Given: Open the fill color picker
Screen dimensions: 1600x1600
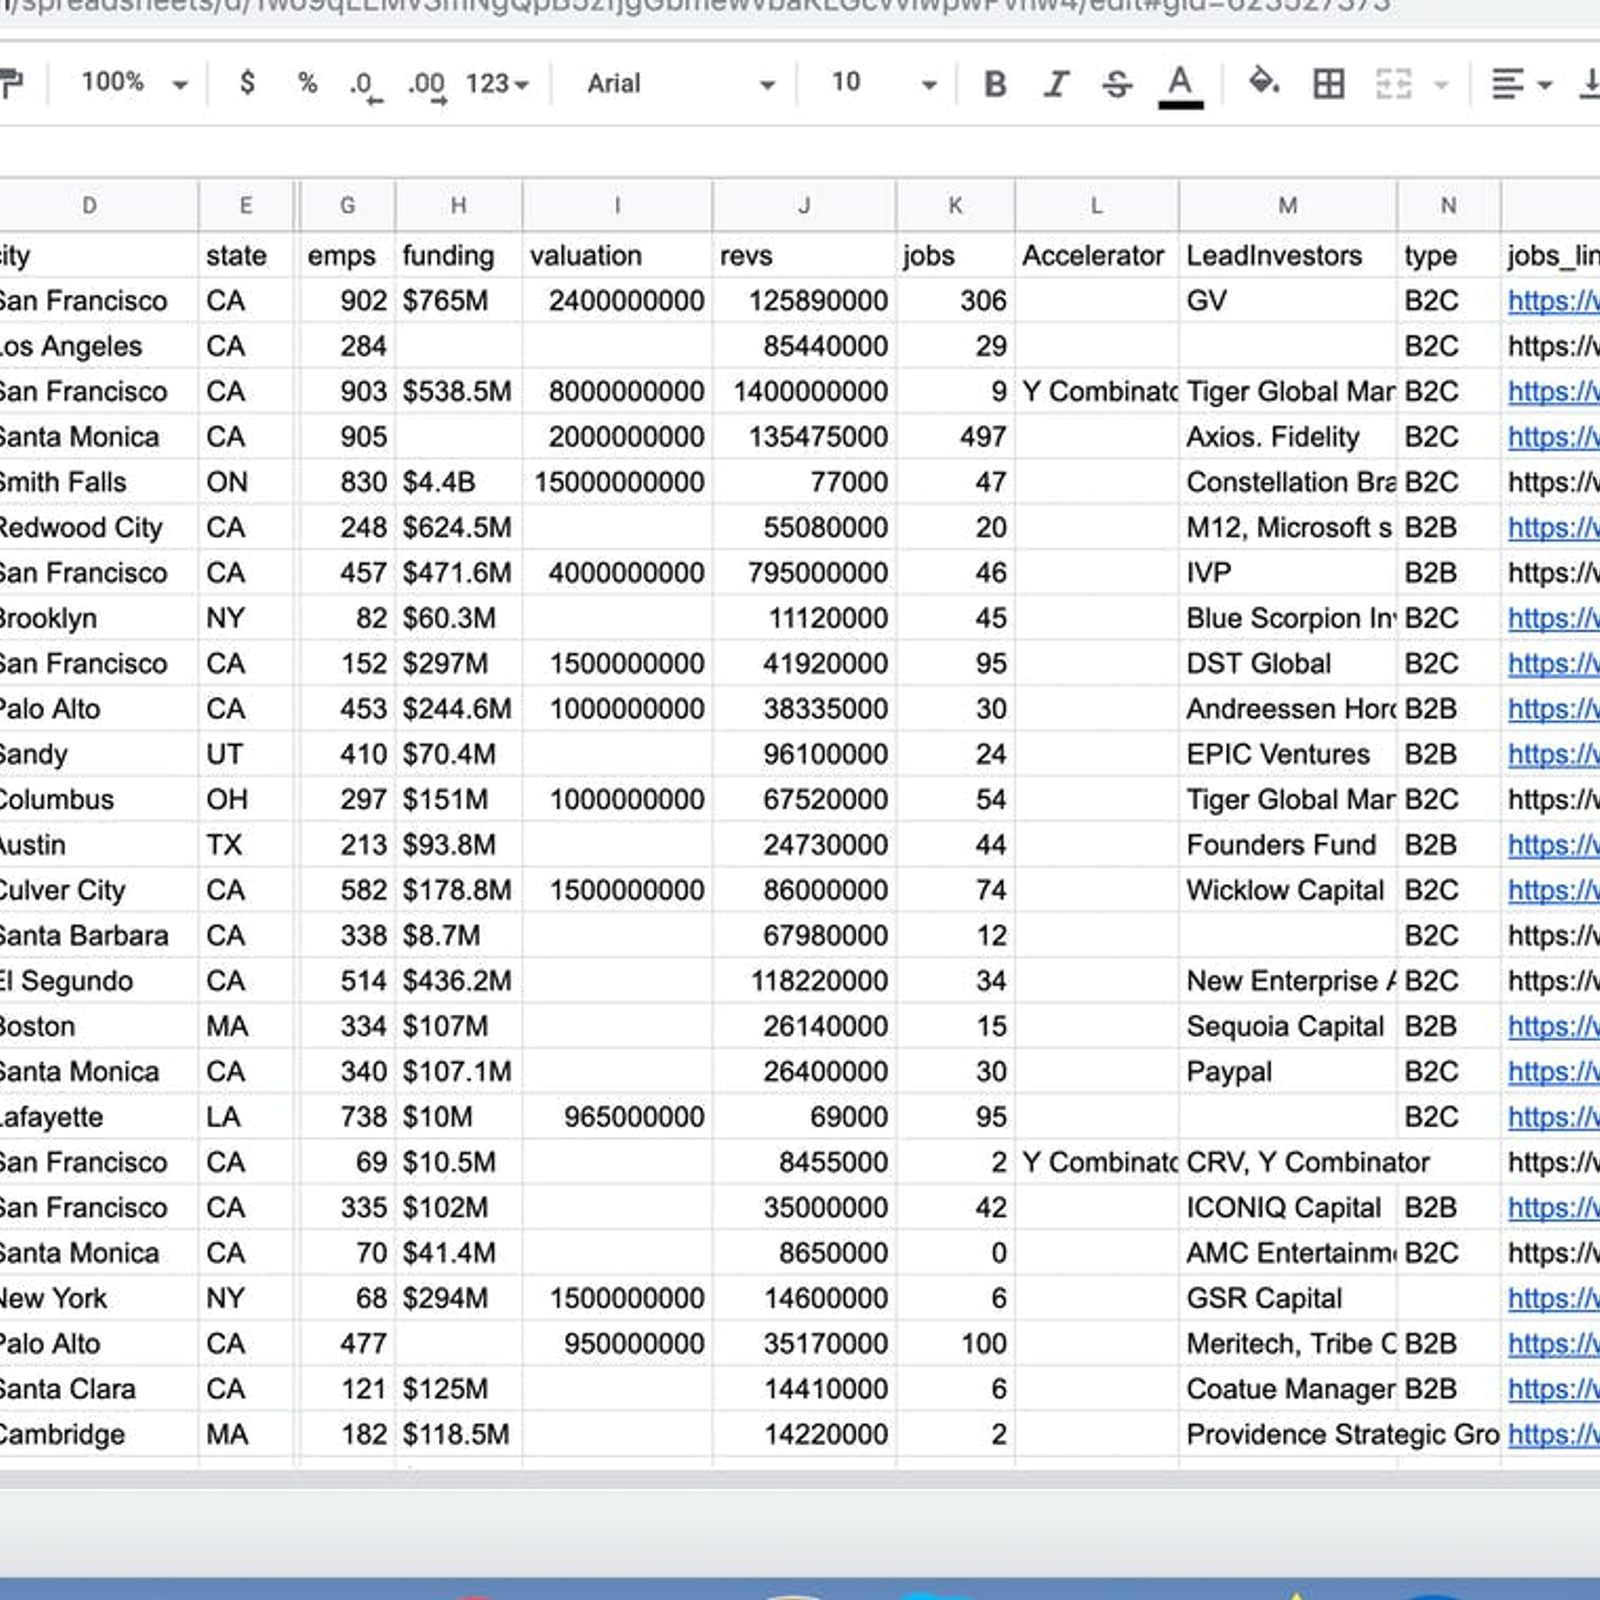Looking at the screenshot, I should coord(1264,83).
